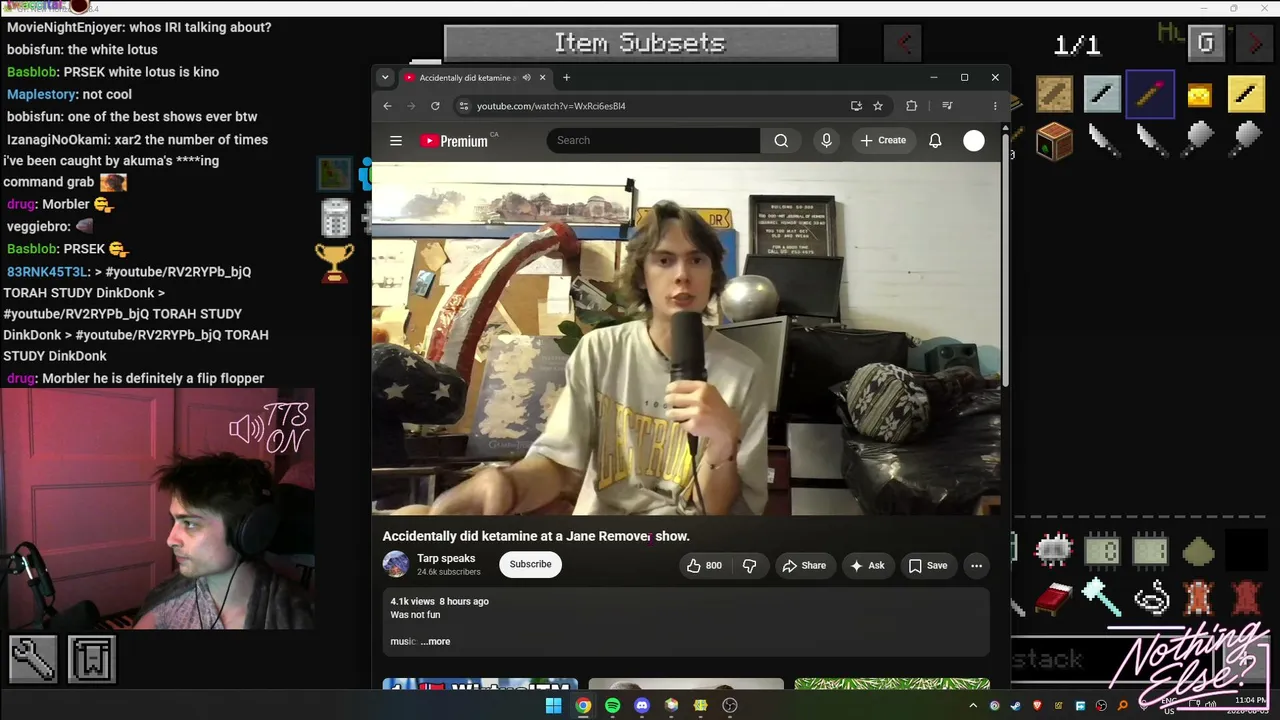
Task: Open a new Chrome tab
Action: click(x=566, y=78)
